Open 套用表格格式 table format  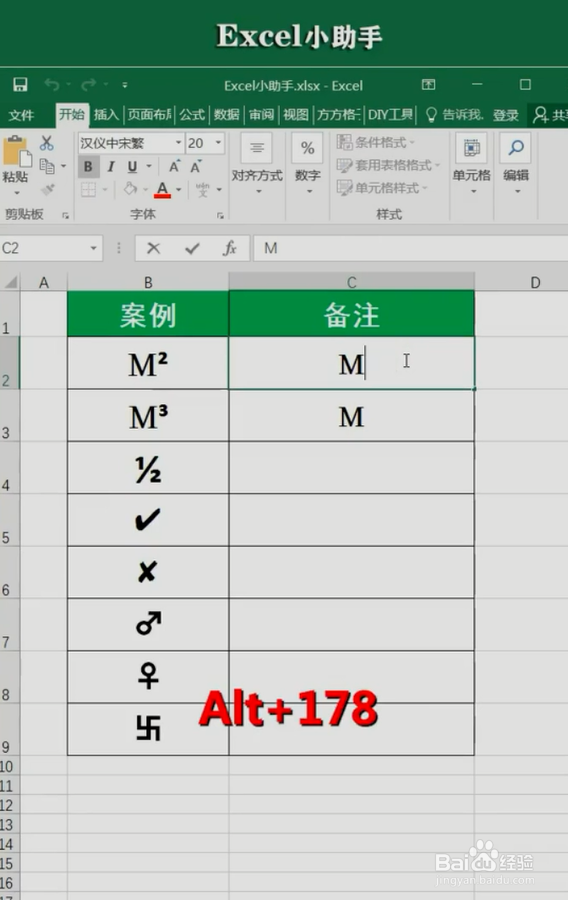388,165
